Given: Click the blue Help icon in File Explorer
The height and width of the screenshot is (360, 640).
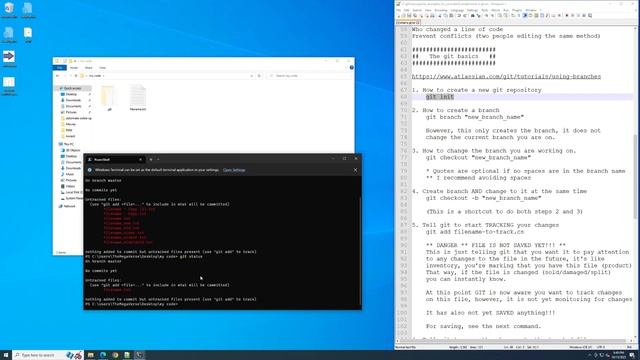Looking at the screenshot, I should pyautogui.click(x=351, y=67).
